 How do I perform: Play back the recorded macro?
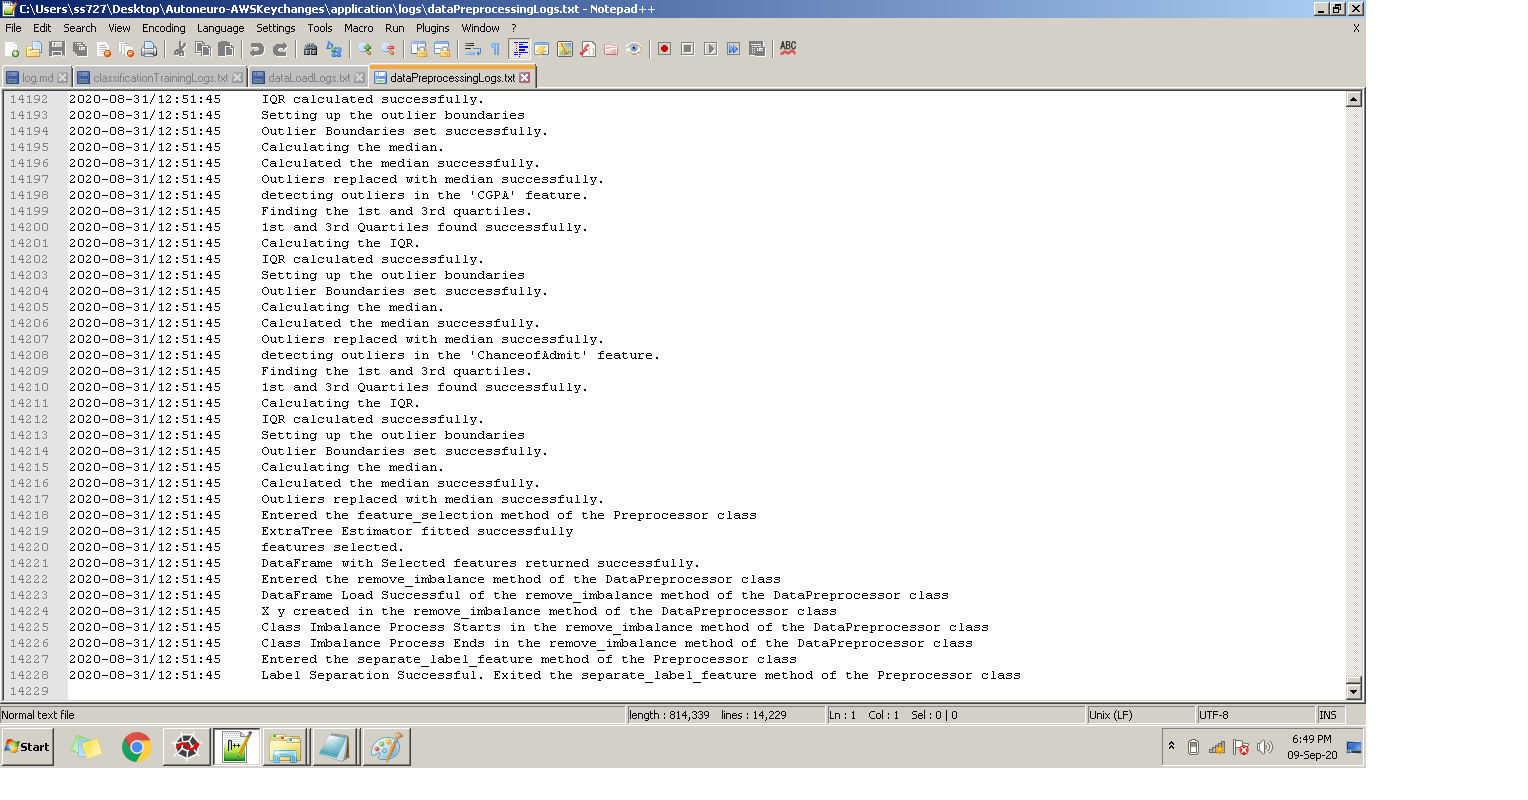coord(710,49)
